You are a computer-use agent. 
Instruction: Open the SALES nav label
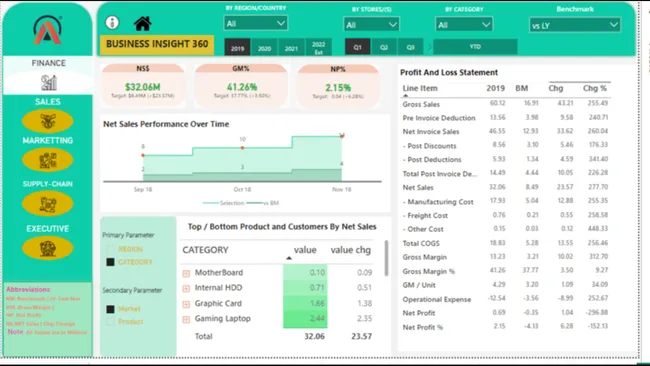point(48,102)
